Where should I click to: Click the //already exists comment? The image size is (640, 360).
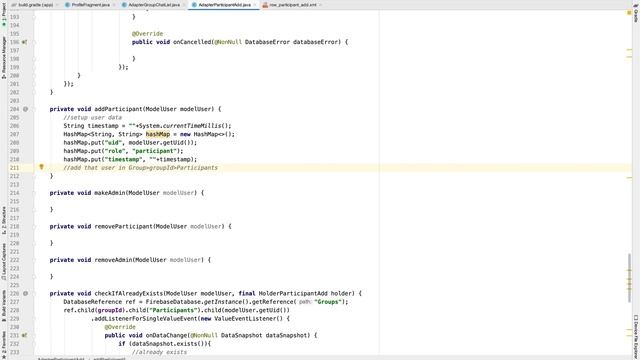click(159, 352)
